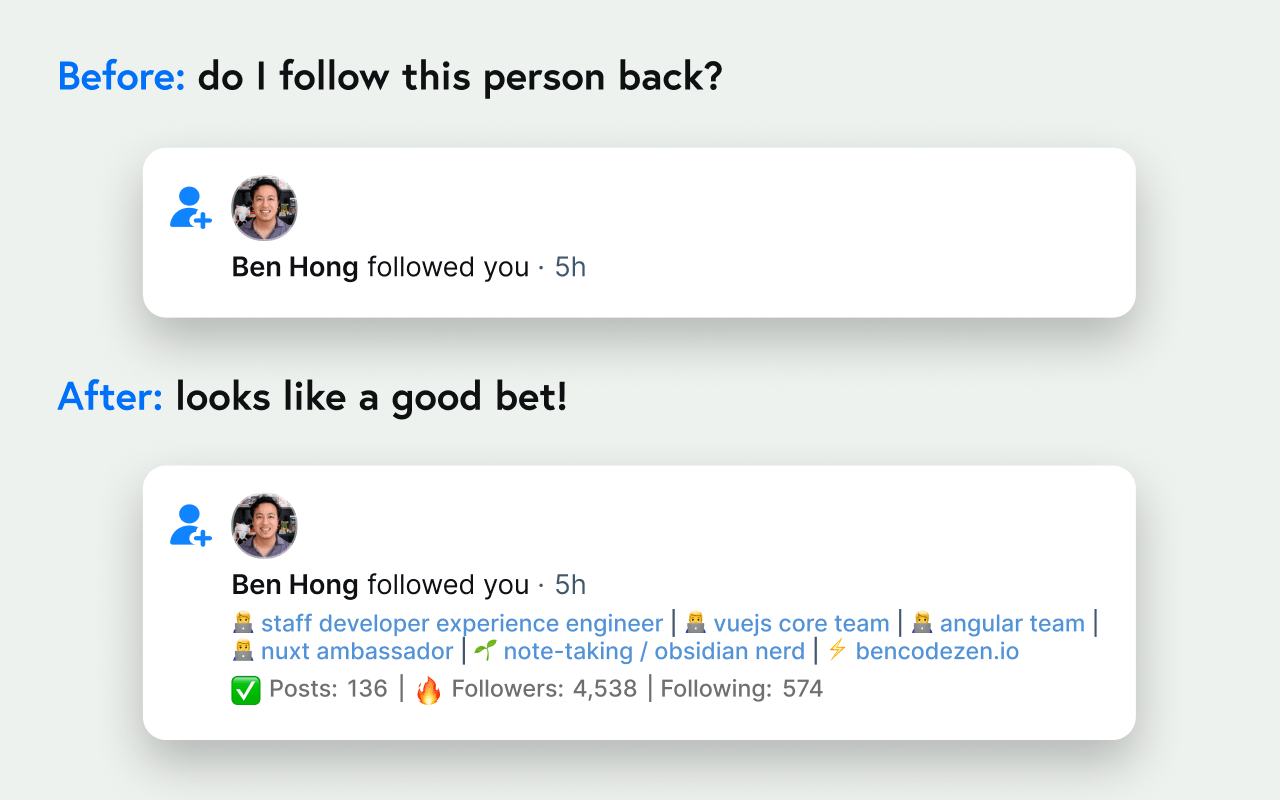
Task: Open the nuxt ambassador link
Action: click(x=357, y=652)
